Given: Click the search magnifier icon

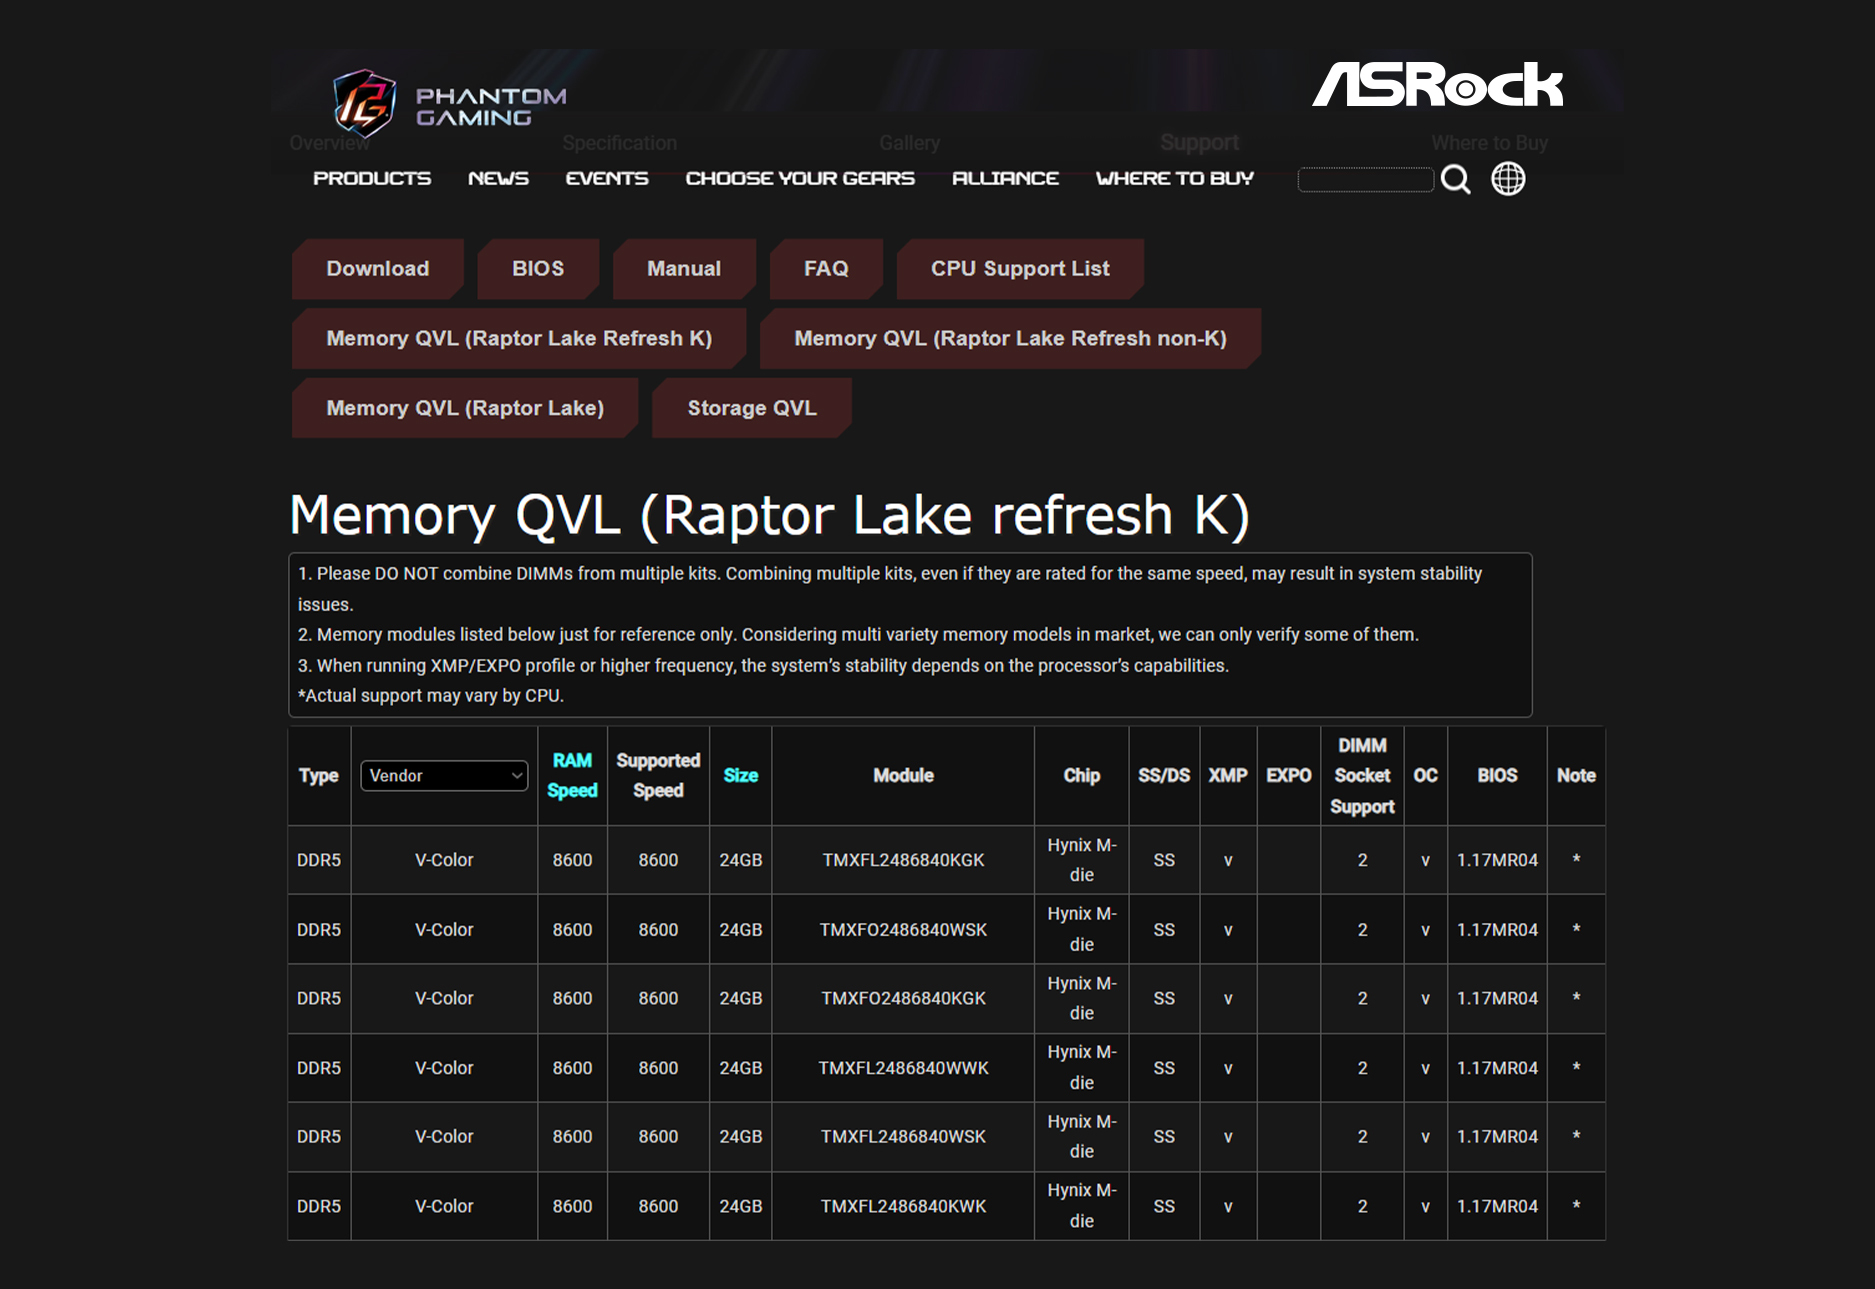Looking at the screenshot, I should click(1455, 180).
